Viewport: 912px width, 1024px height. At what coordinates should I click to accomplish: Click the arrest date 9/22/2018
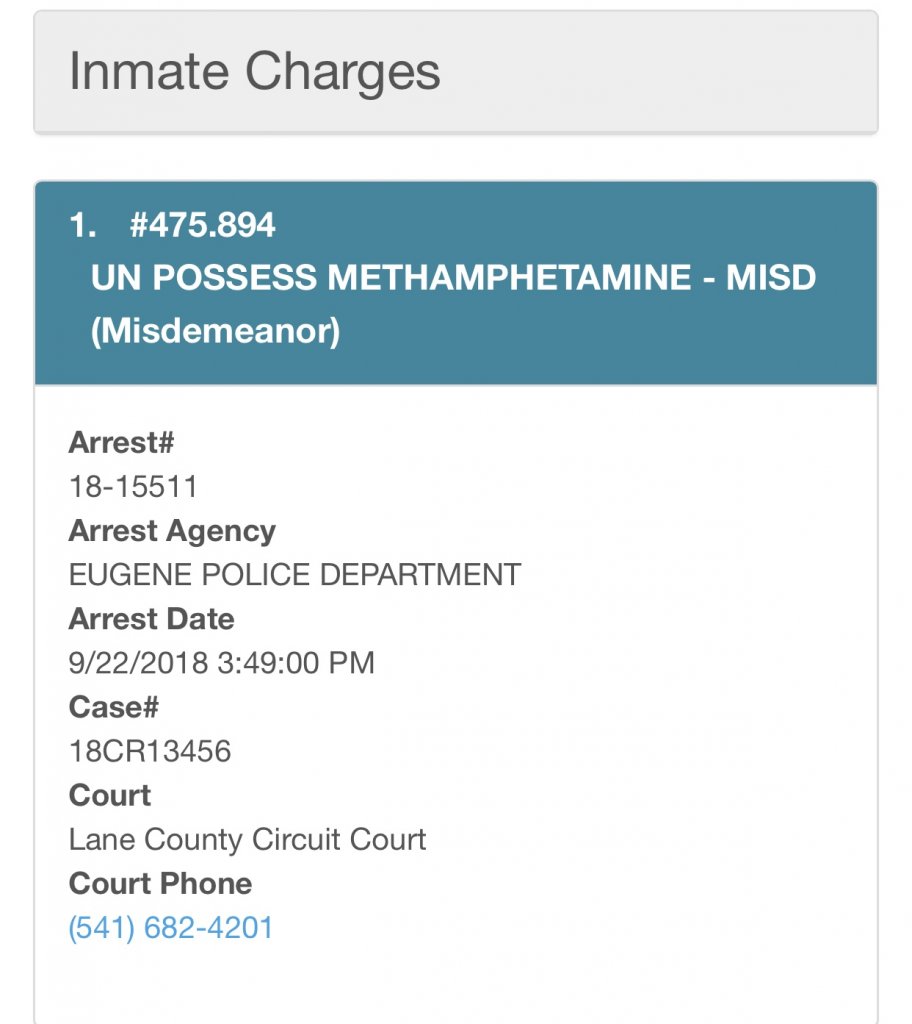click(135, 663)
